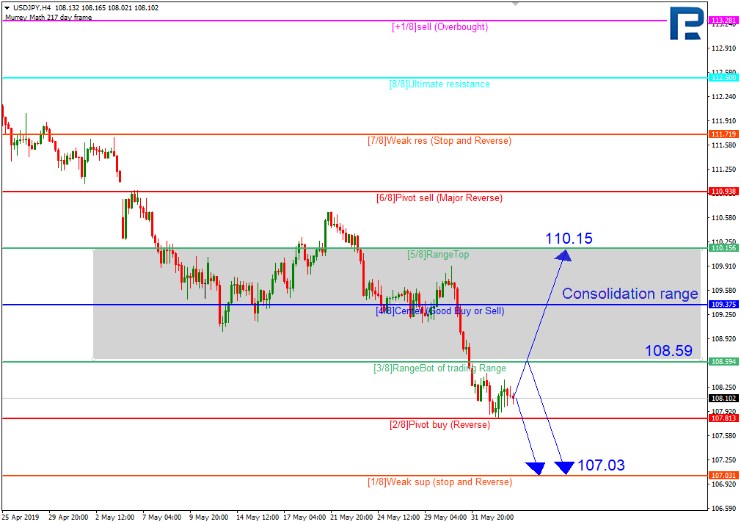Select the Consolidation range text annotation
The width and height of the screenshot is (741, 522).
pos(629,294)
